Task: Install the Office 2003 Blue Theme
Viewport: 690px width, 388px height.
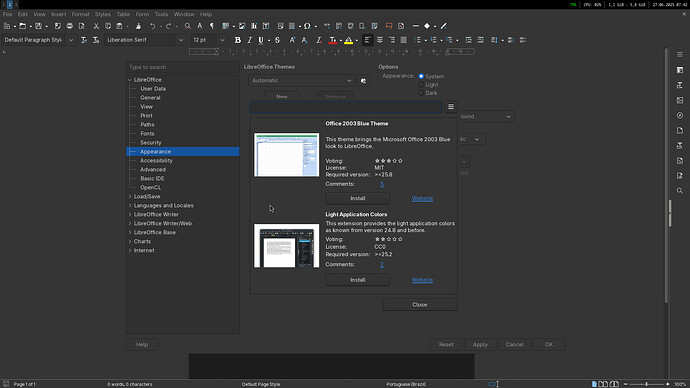Action: point(358,198)
